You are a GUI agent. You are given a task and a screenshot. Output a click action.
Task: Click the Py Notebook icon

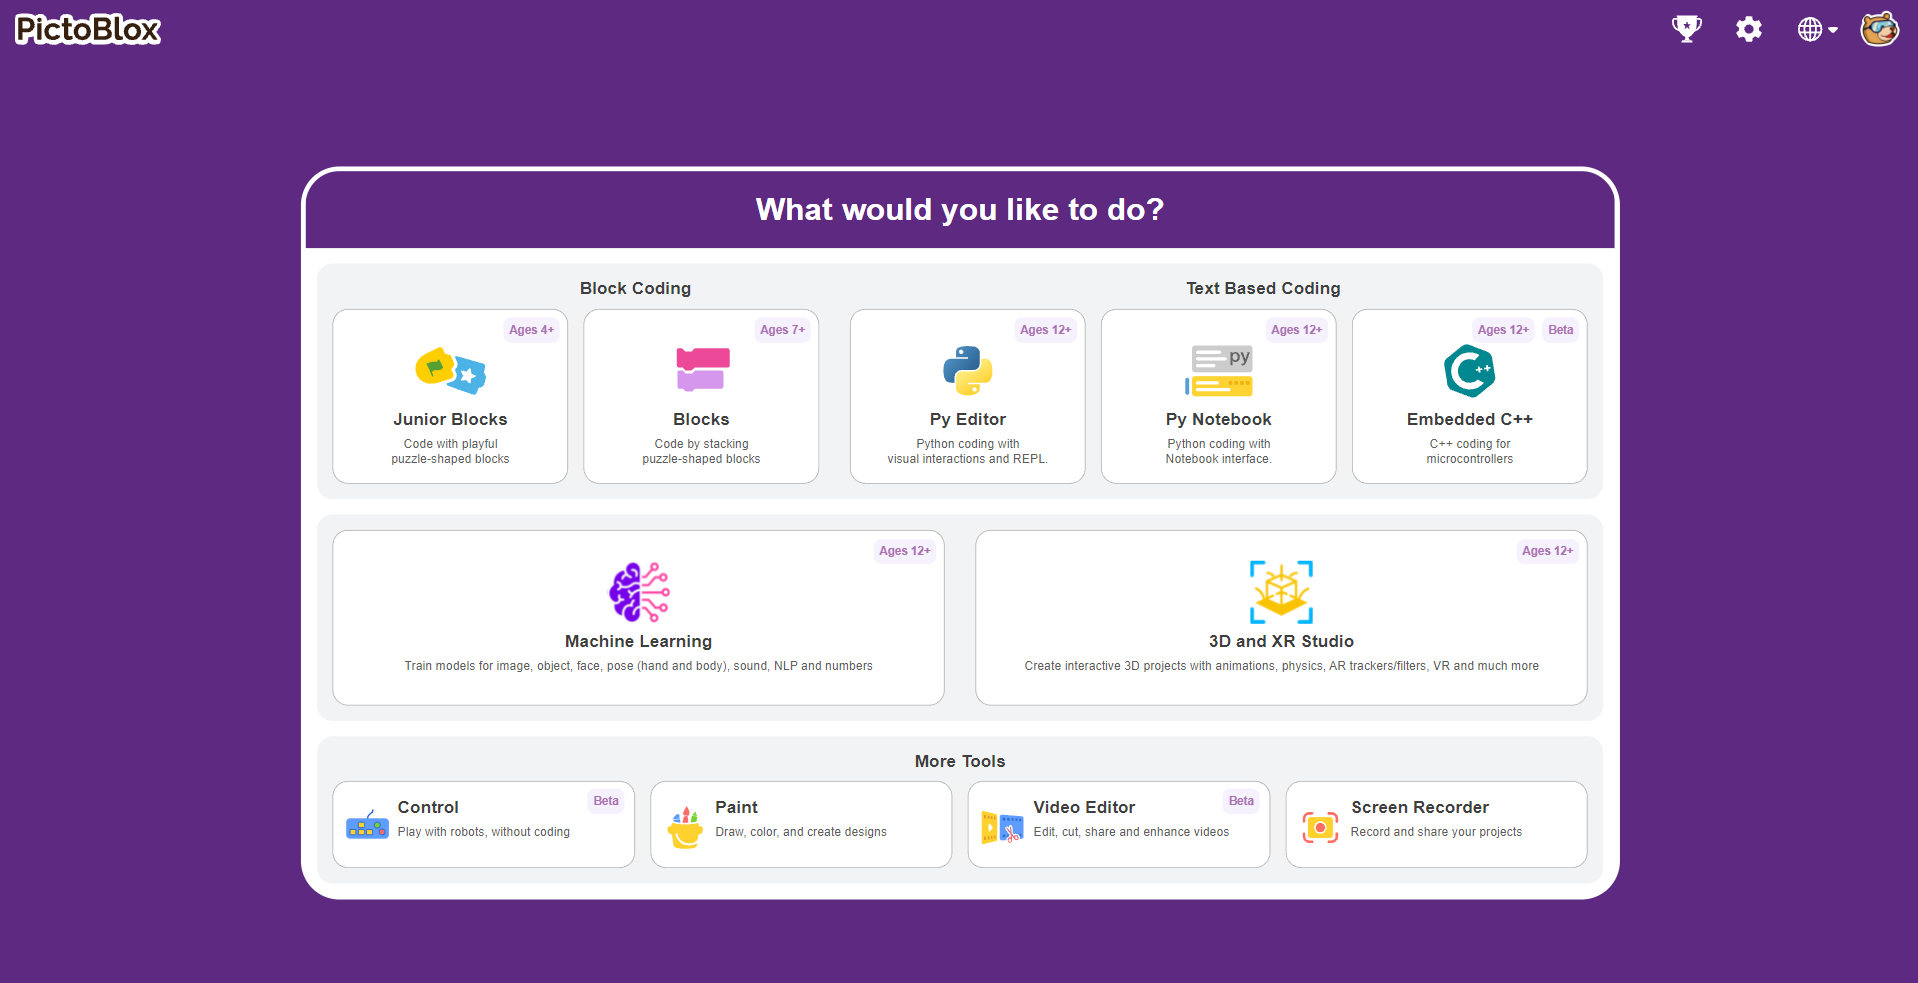1219,371
